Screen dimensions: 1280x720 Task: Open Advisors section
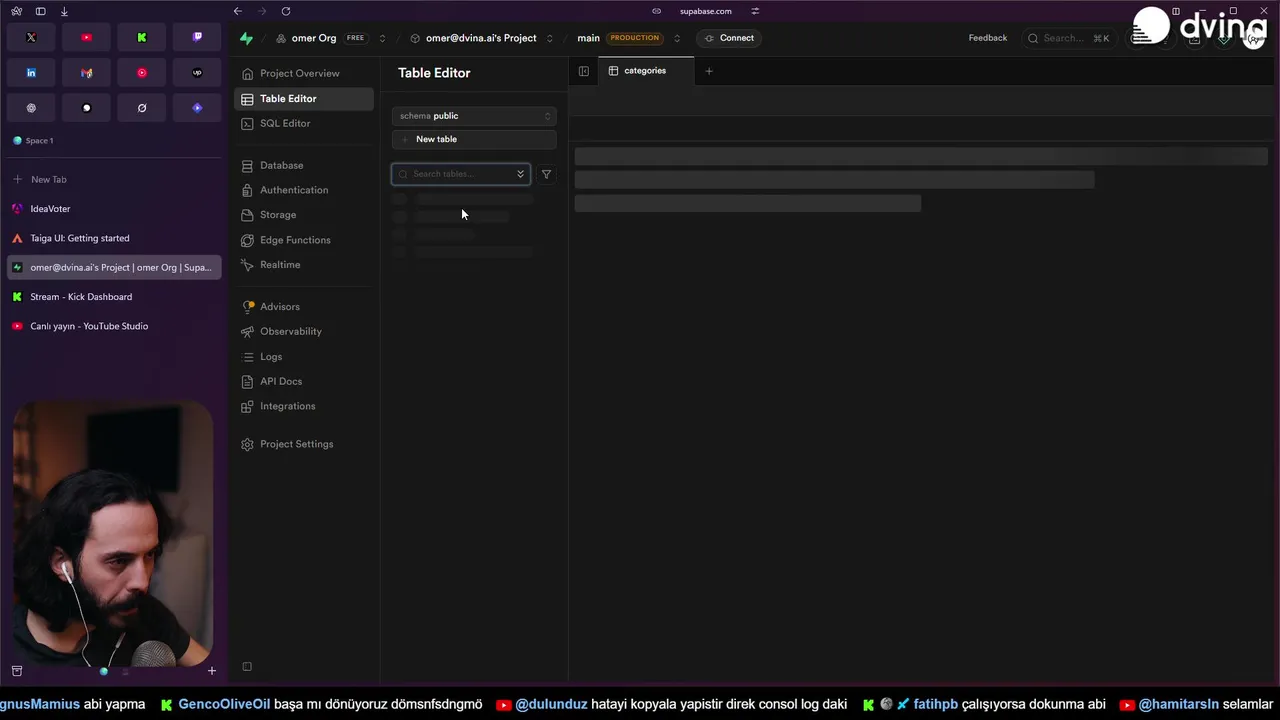click(x=304, y=307)
